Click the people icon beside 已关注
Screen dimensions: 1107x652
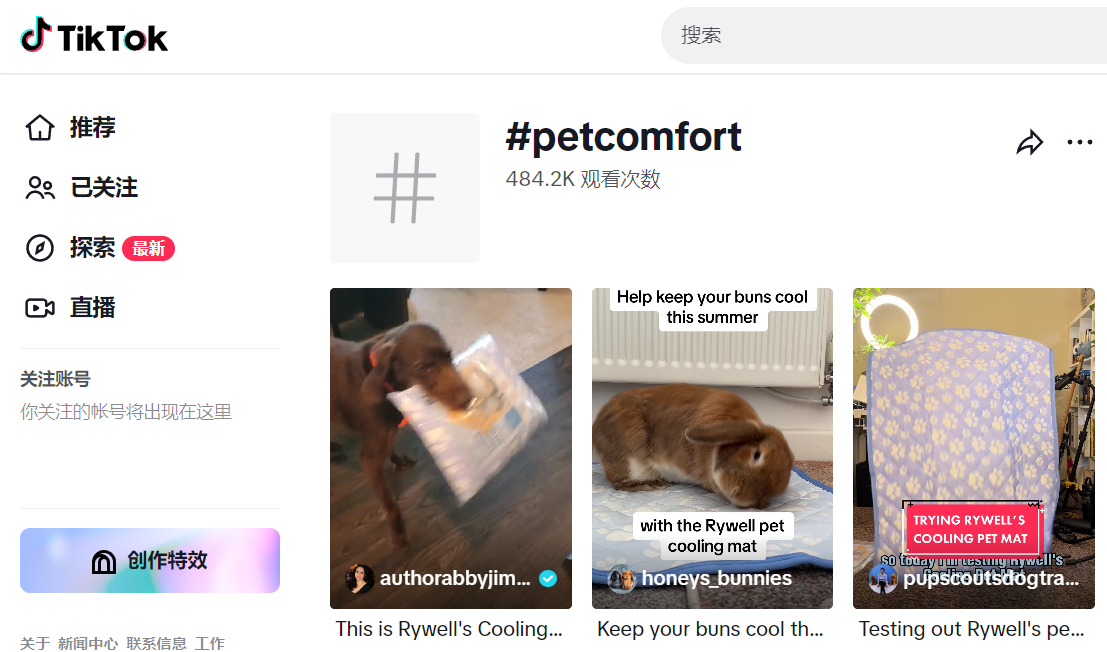pyautogui.click(x=40, y=188)
